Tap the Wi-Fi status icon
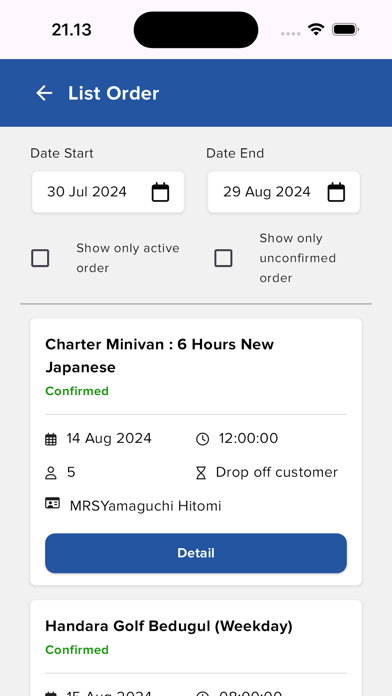 coord(316,30)
